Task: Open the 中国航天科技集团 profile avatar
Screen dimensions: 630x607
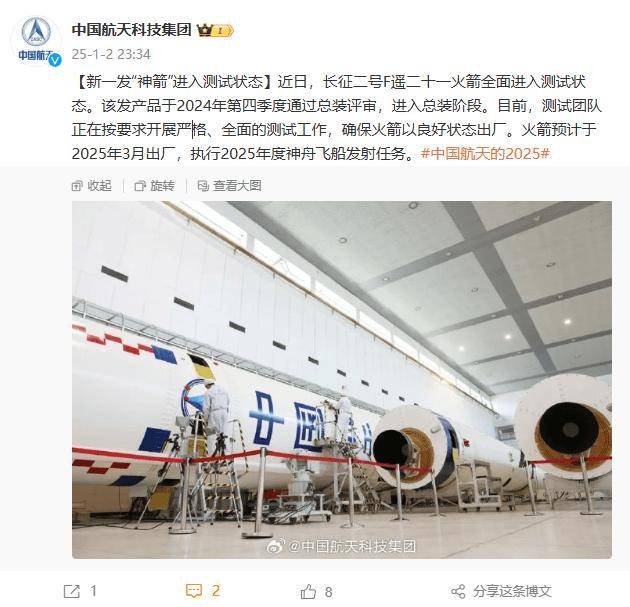Action: (x=36, y=39)
